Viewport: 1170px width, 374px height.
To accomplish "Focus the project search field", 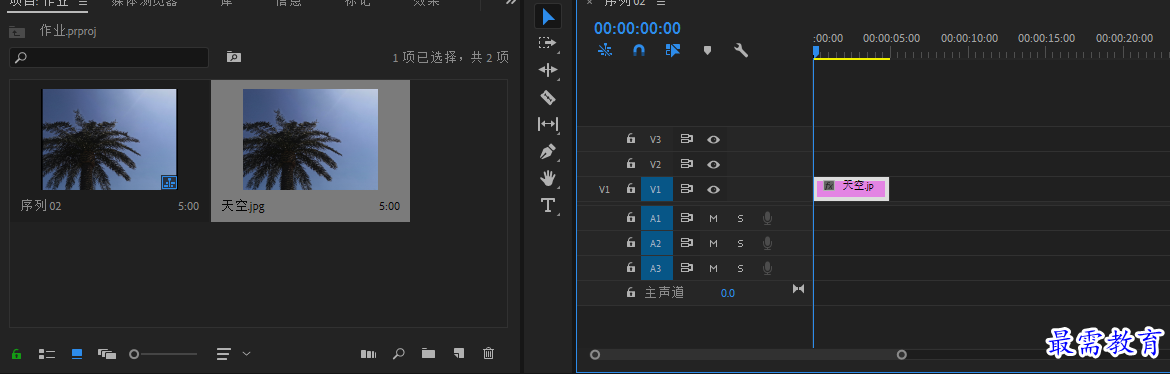I will 109,57.
